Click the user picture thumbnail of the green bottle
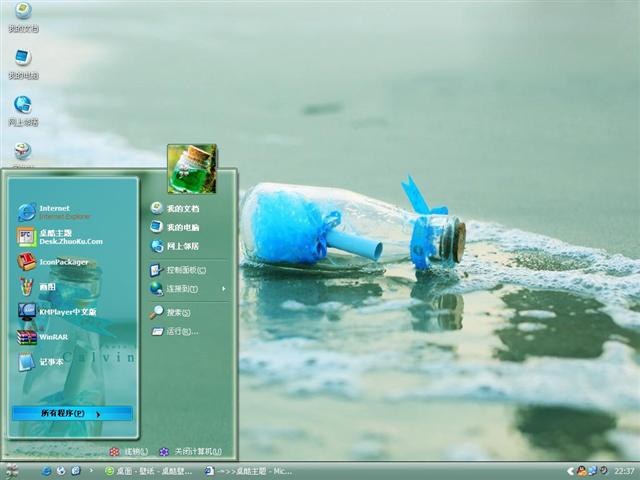 192,169
